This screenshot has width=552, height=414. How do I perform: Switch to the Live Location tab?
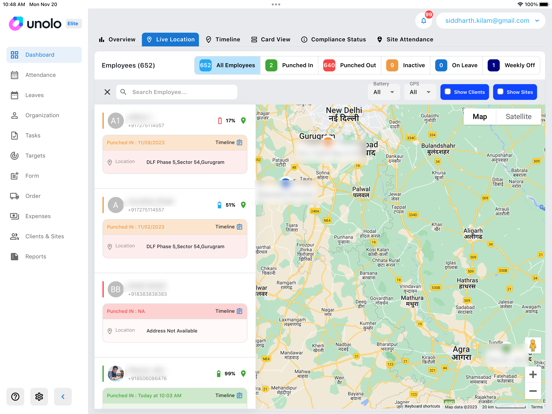(x=170, y=39)
